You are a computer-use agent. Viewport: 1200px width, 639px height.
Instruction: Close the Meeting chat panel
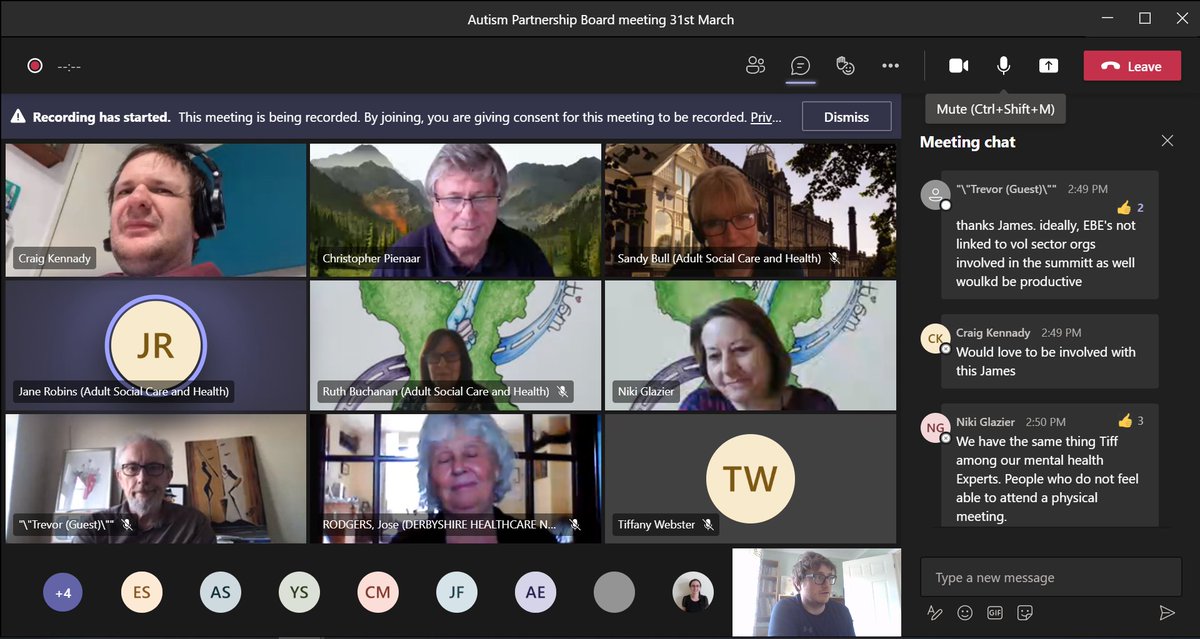point(1167,141)
